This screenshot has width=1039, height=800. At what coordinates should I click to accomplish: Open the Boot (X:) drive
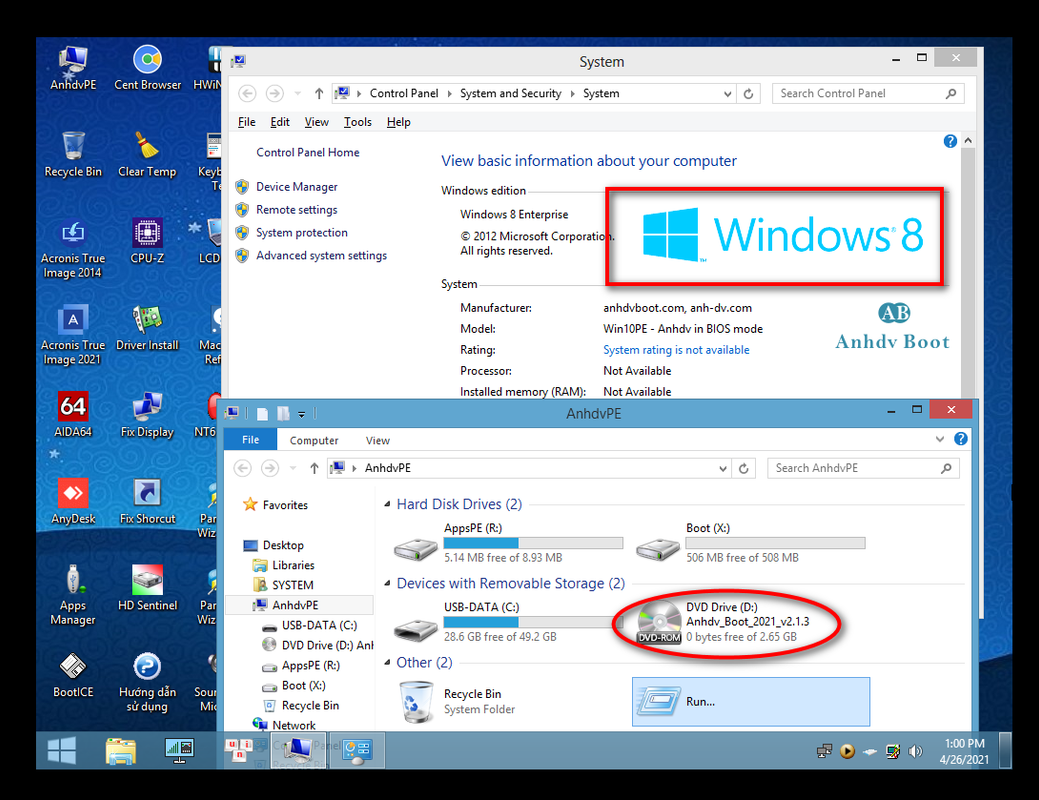pos(750,543)
